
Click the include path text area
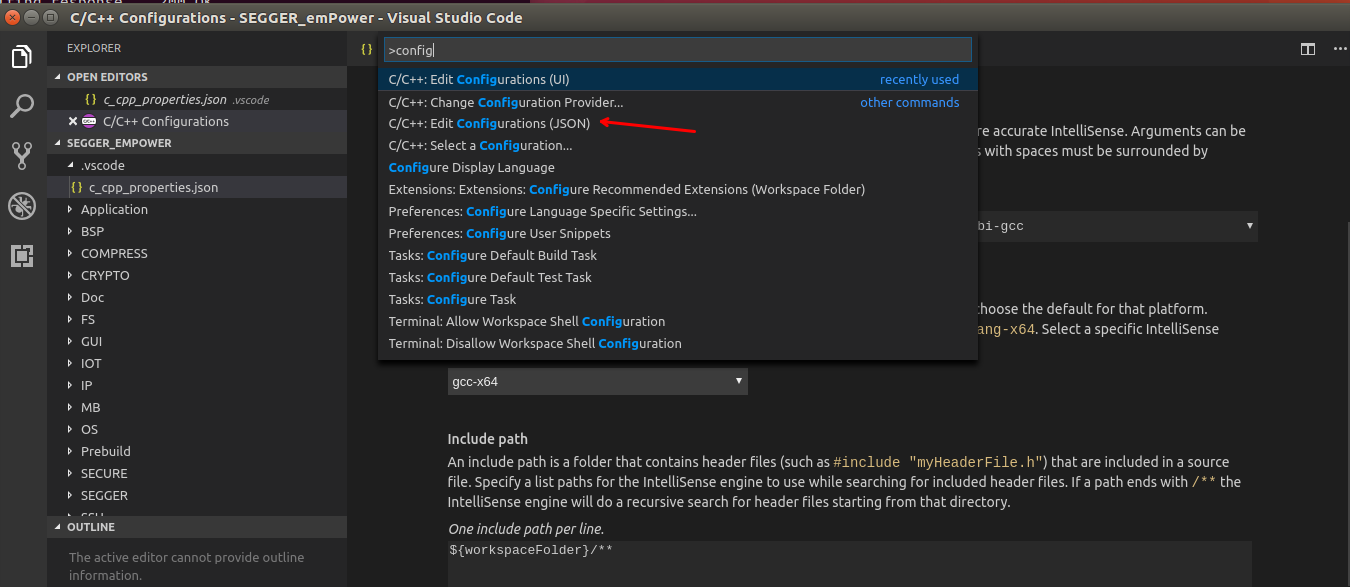849,563
